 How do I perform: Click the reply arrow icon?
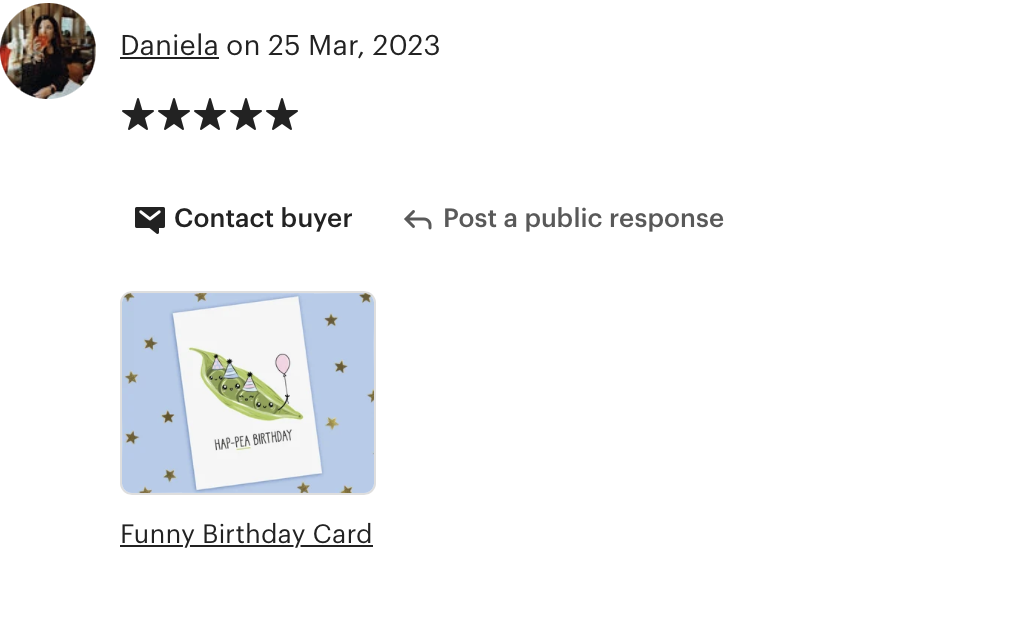point(418,219)
